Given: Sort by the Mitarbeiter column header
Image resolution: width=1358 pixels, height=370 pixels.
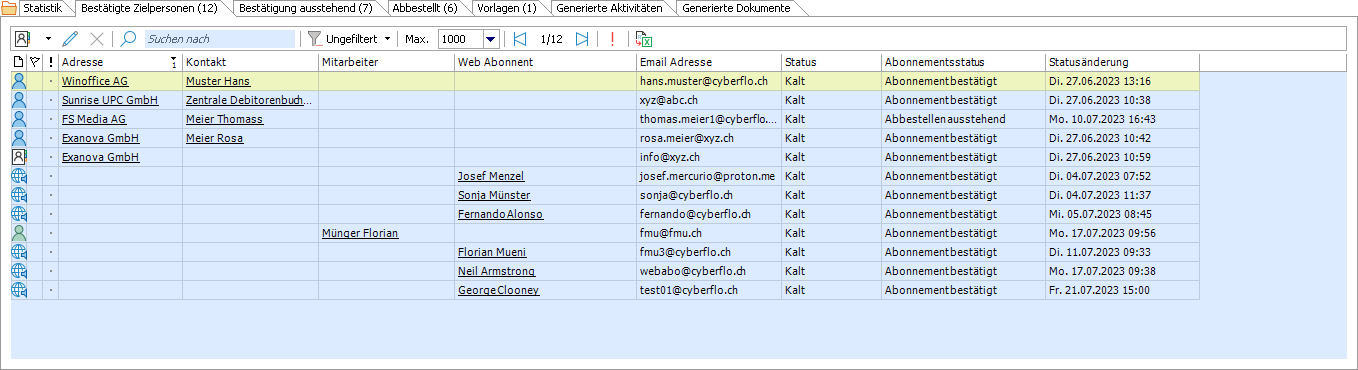Looking at the screenshot, I should [386, 62].
